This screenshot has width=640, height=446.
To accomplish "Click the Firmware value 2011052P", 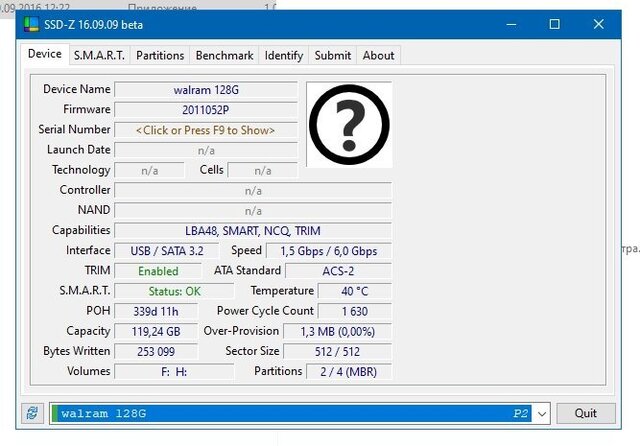I will (x=206, y=110).
